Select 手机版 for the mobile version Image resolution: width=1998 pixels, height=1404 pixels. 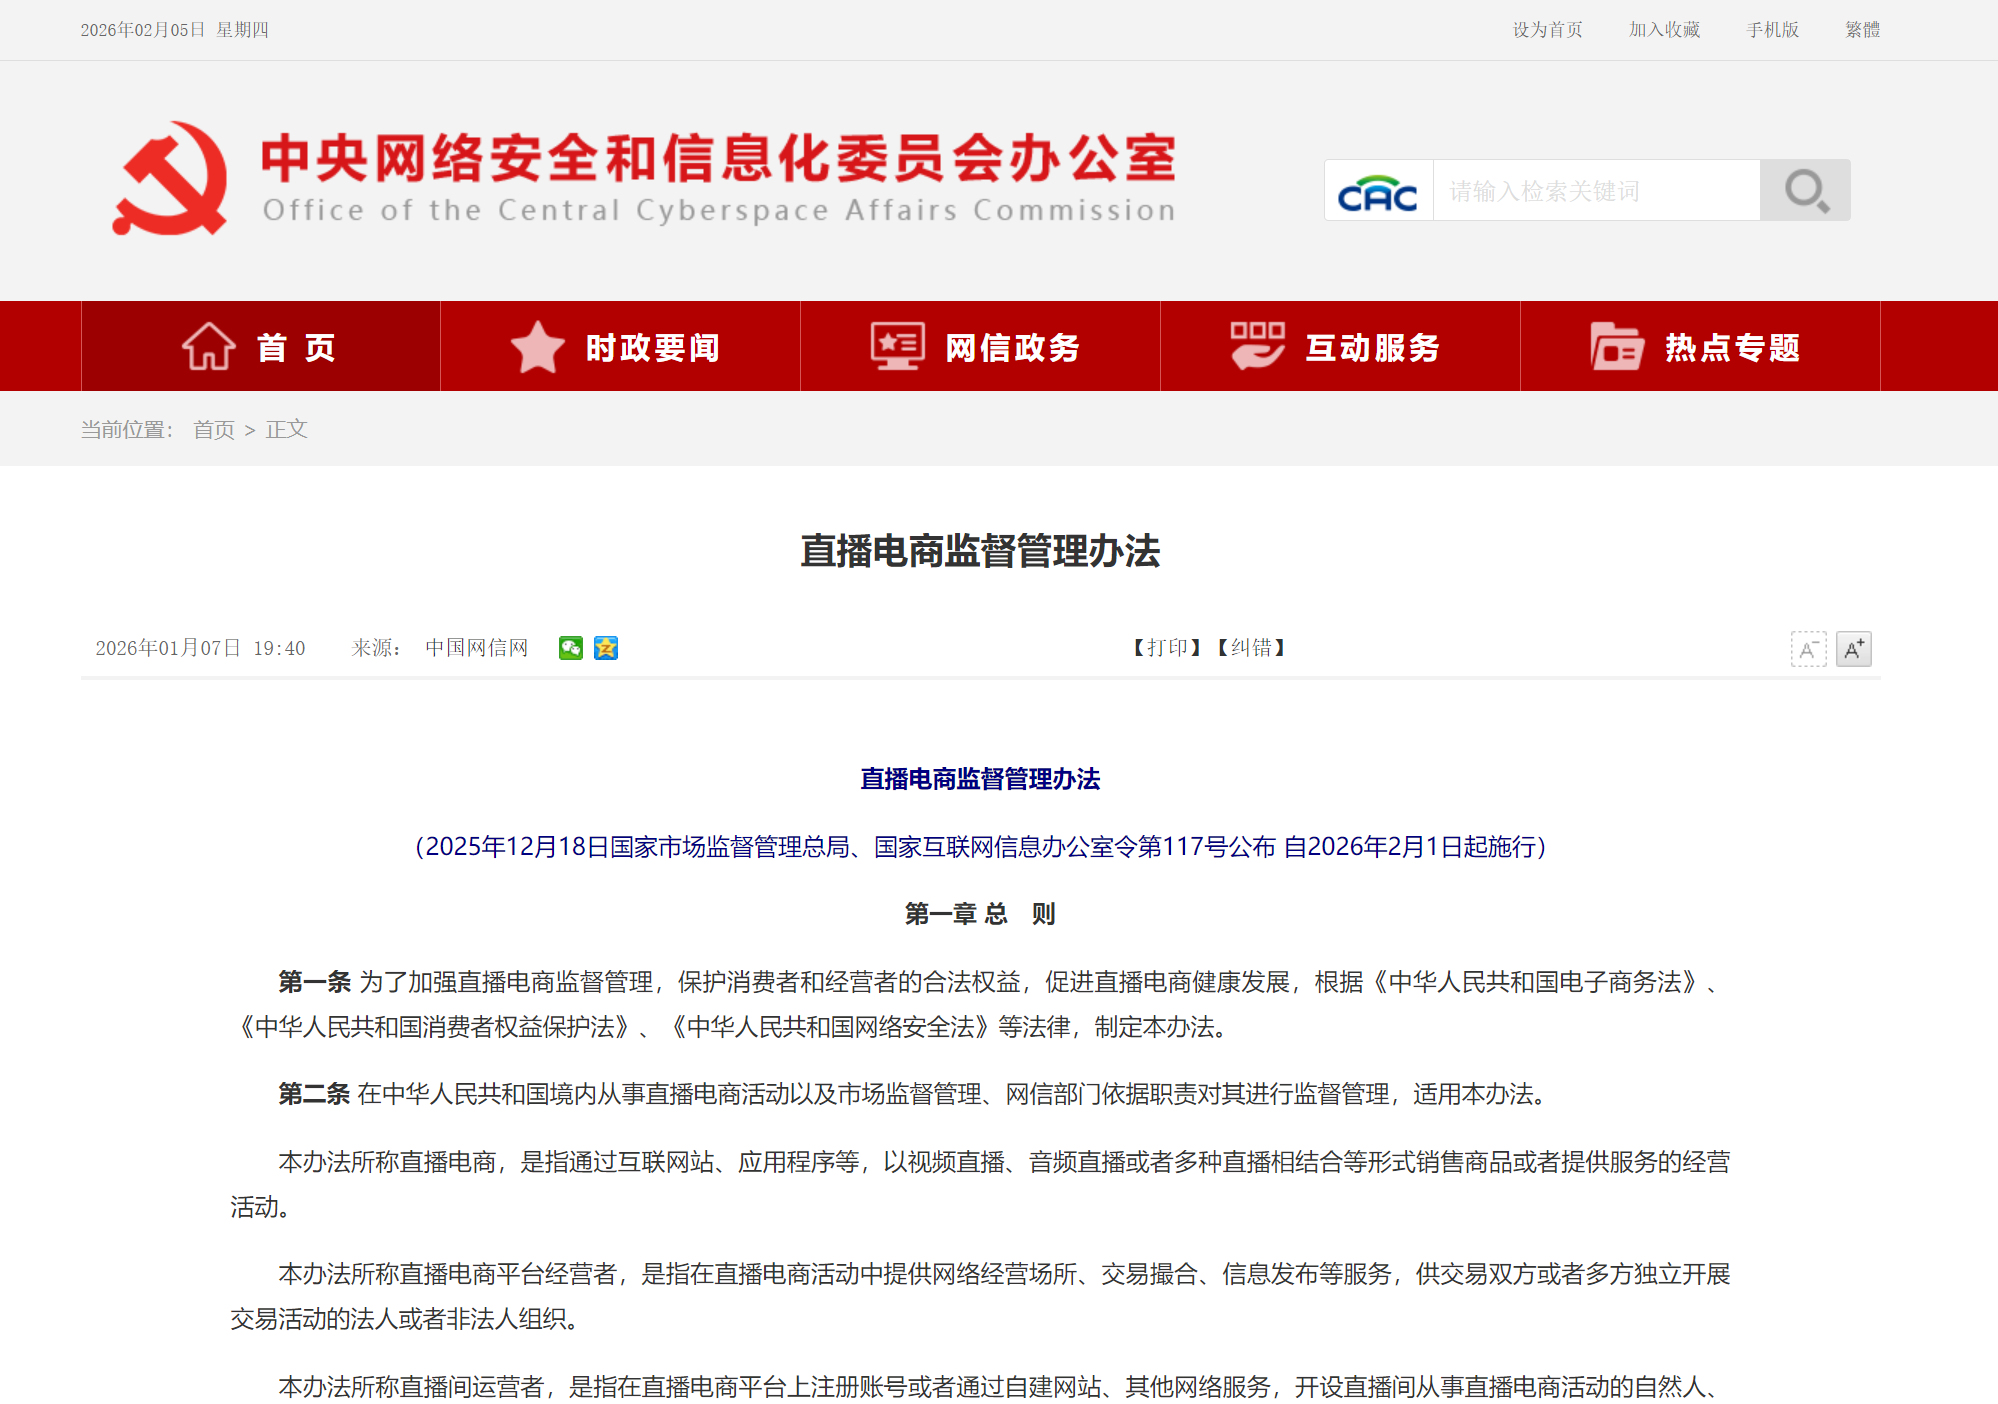point(1772,30)
